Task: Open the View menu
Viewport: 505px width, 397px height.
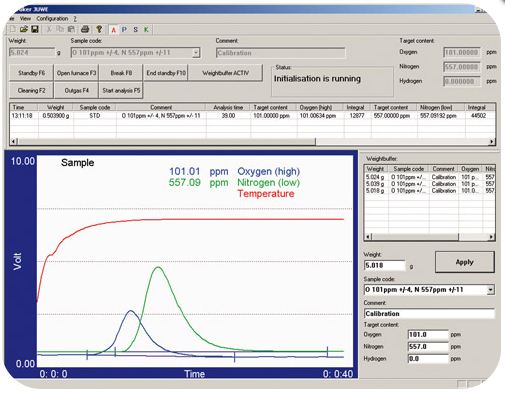Action: pos(25,18)
